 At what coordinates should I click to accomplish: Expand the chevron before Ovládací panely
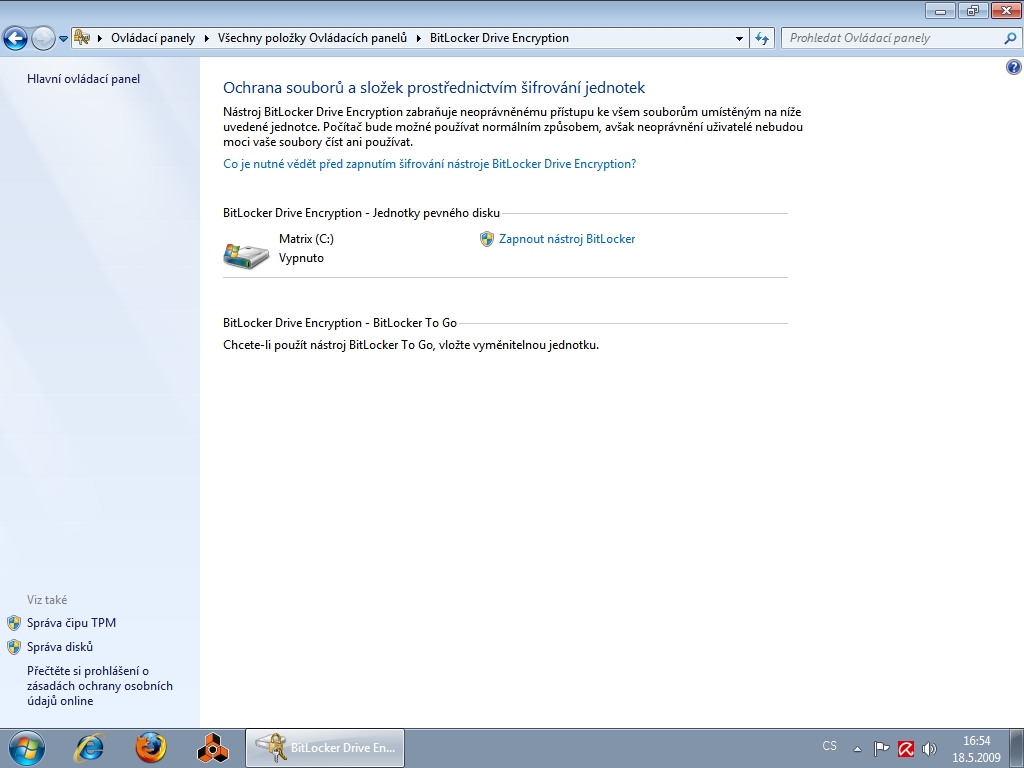pyautogui.click(x=100, y=39)
